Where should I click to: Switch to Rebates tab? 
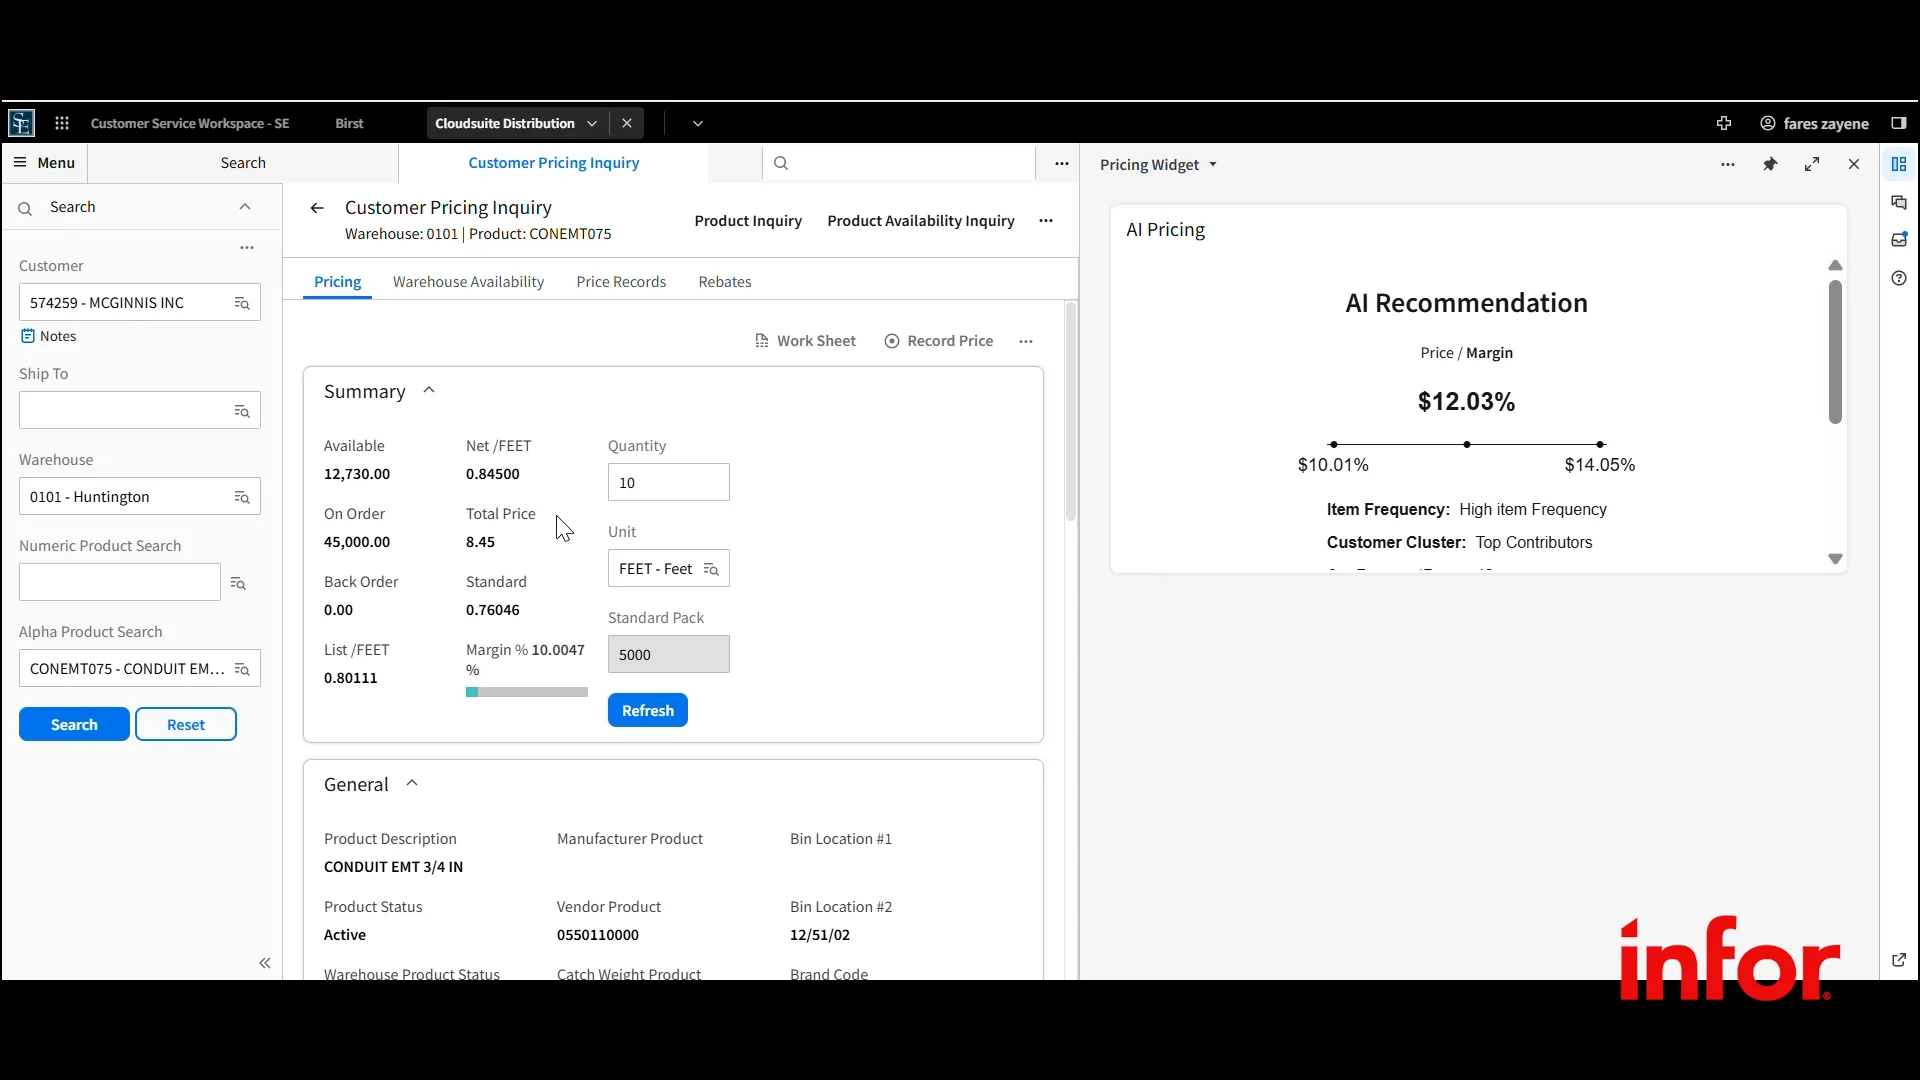(x=725, y=282)
